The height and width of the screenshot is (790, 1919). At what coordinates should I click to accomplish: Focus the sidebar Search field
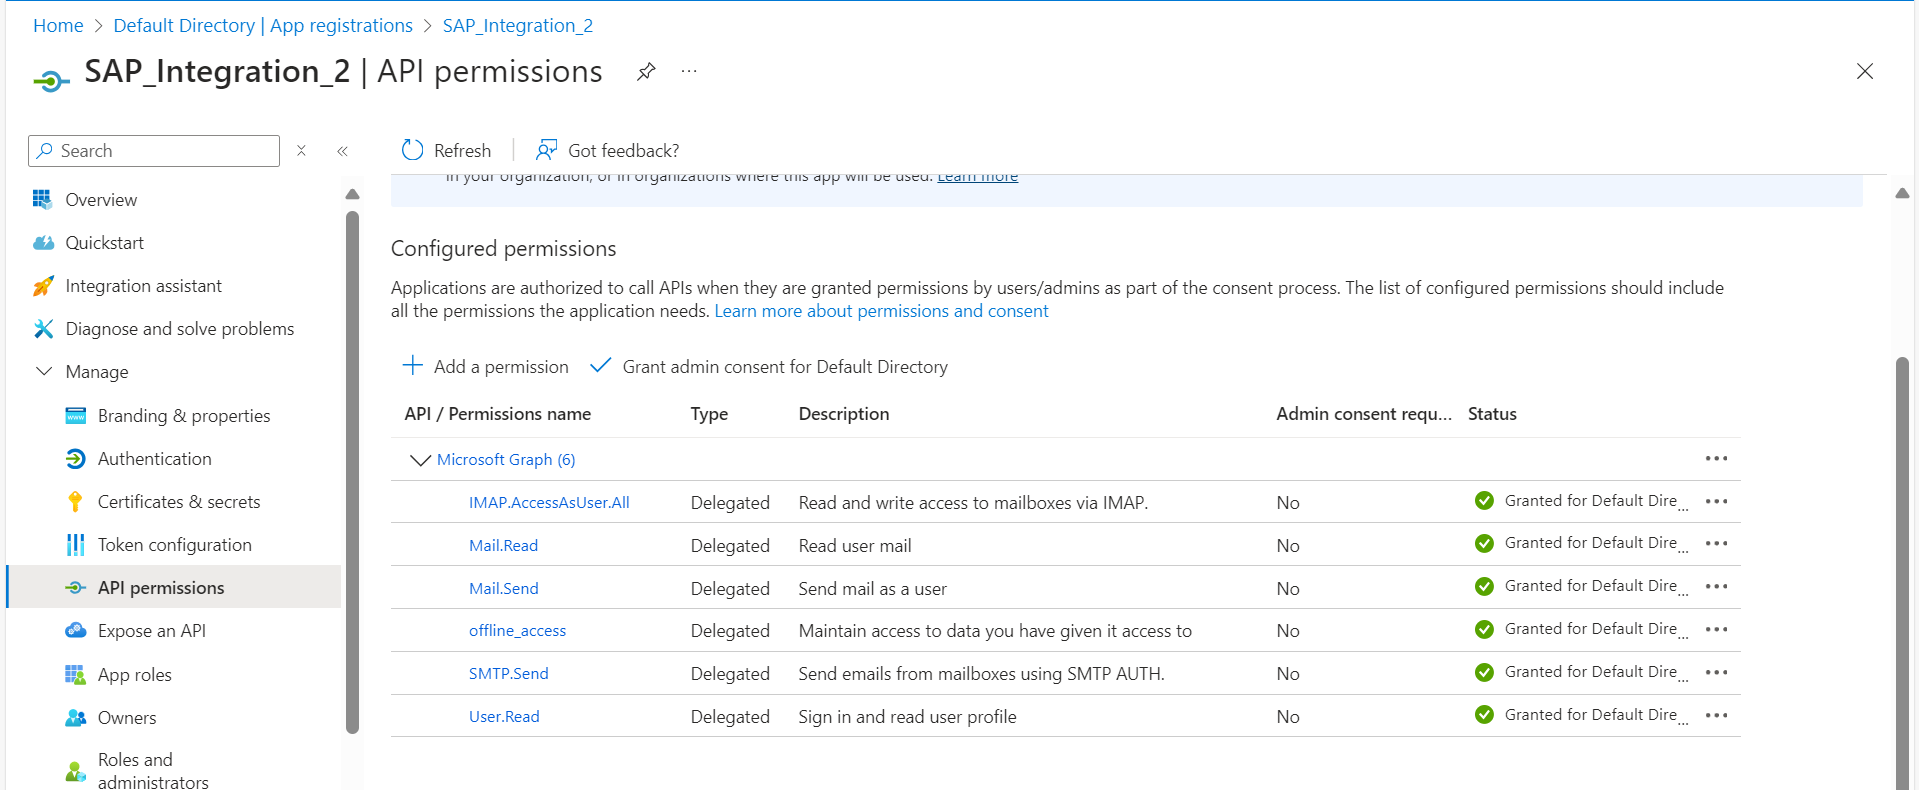[x=154, y=151]
